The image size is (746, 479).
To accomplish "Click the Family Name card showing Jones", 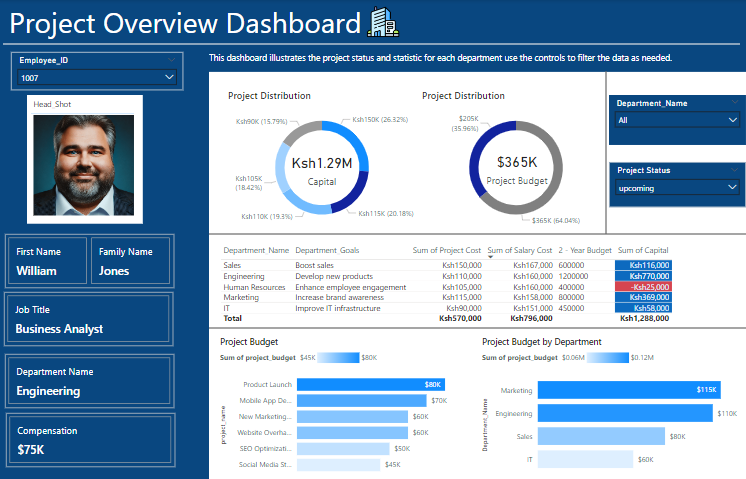I will coord(130,261).
